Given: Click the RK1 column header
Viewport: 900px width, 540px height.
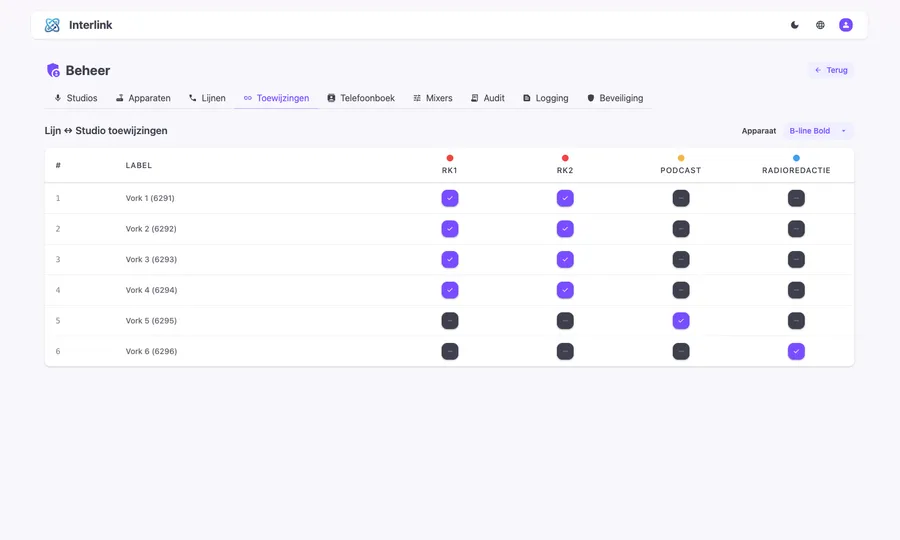Looking at the screenshot, I should tap(449, 170).
